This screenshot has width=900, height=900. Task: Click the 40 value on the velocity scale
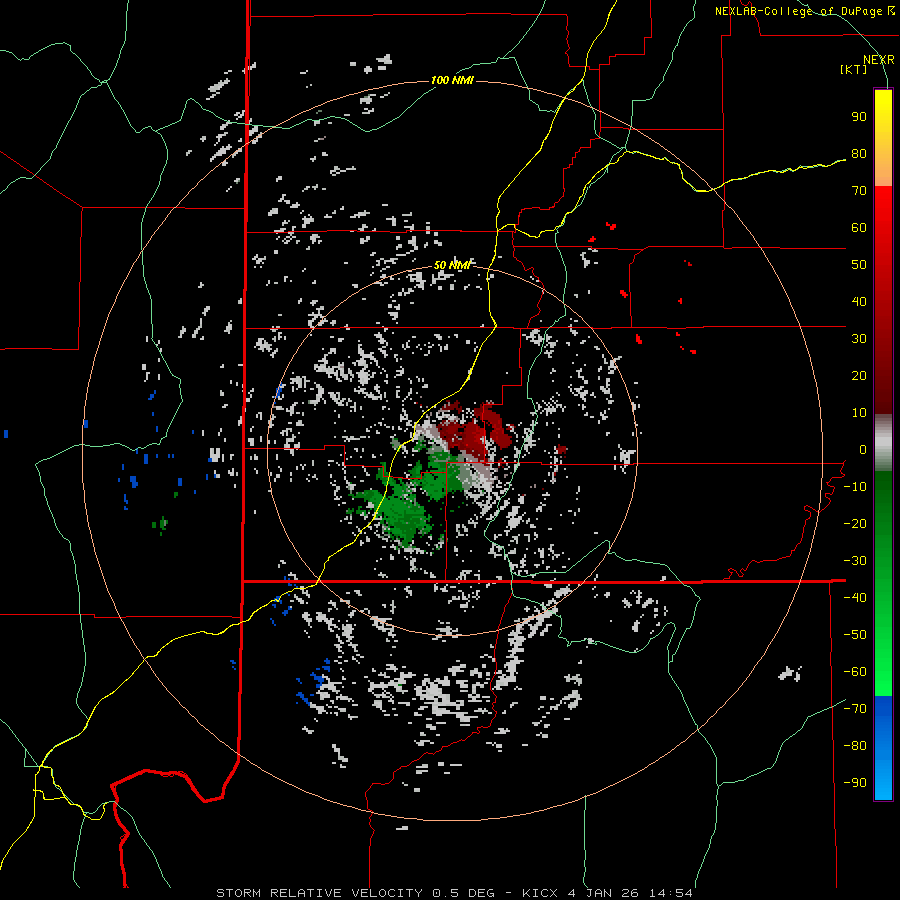coord(859,302)
